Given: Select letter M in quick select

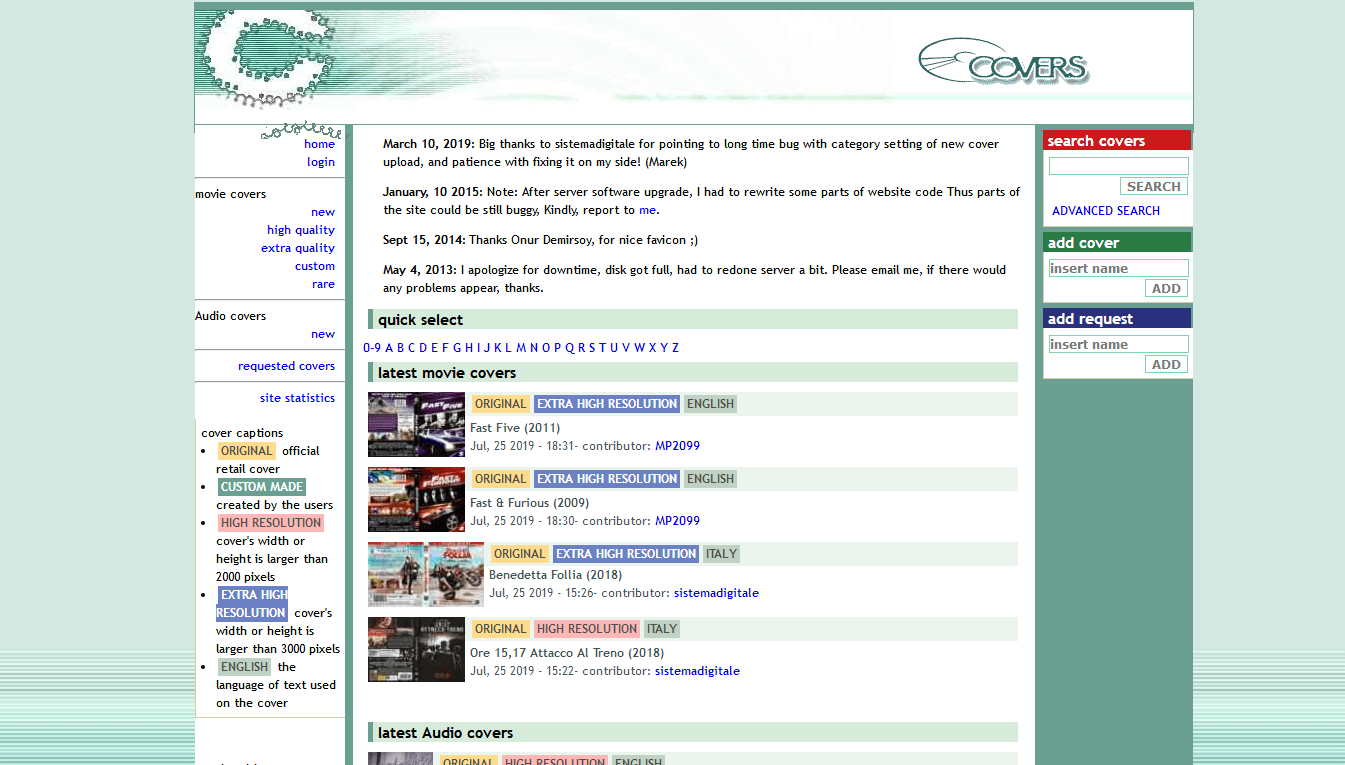Looking at the screenshot, I should tap(520, 348).
